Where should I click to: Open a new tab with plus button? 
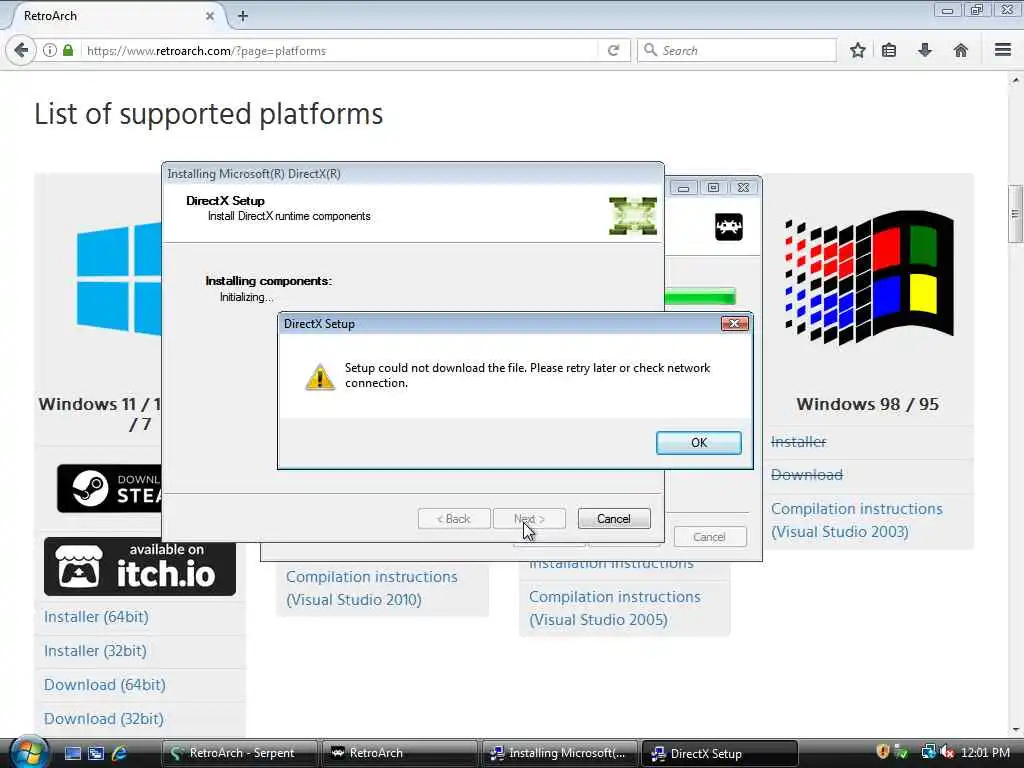243,16
